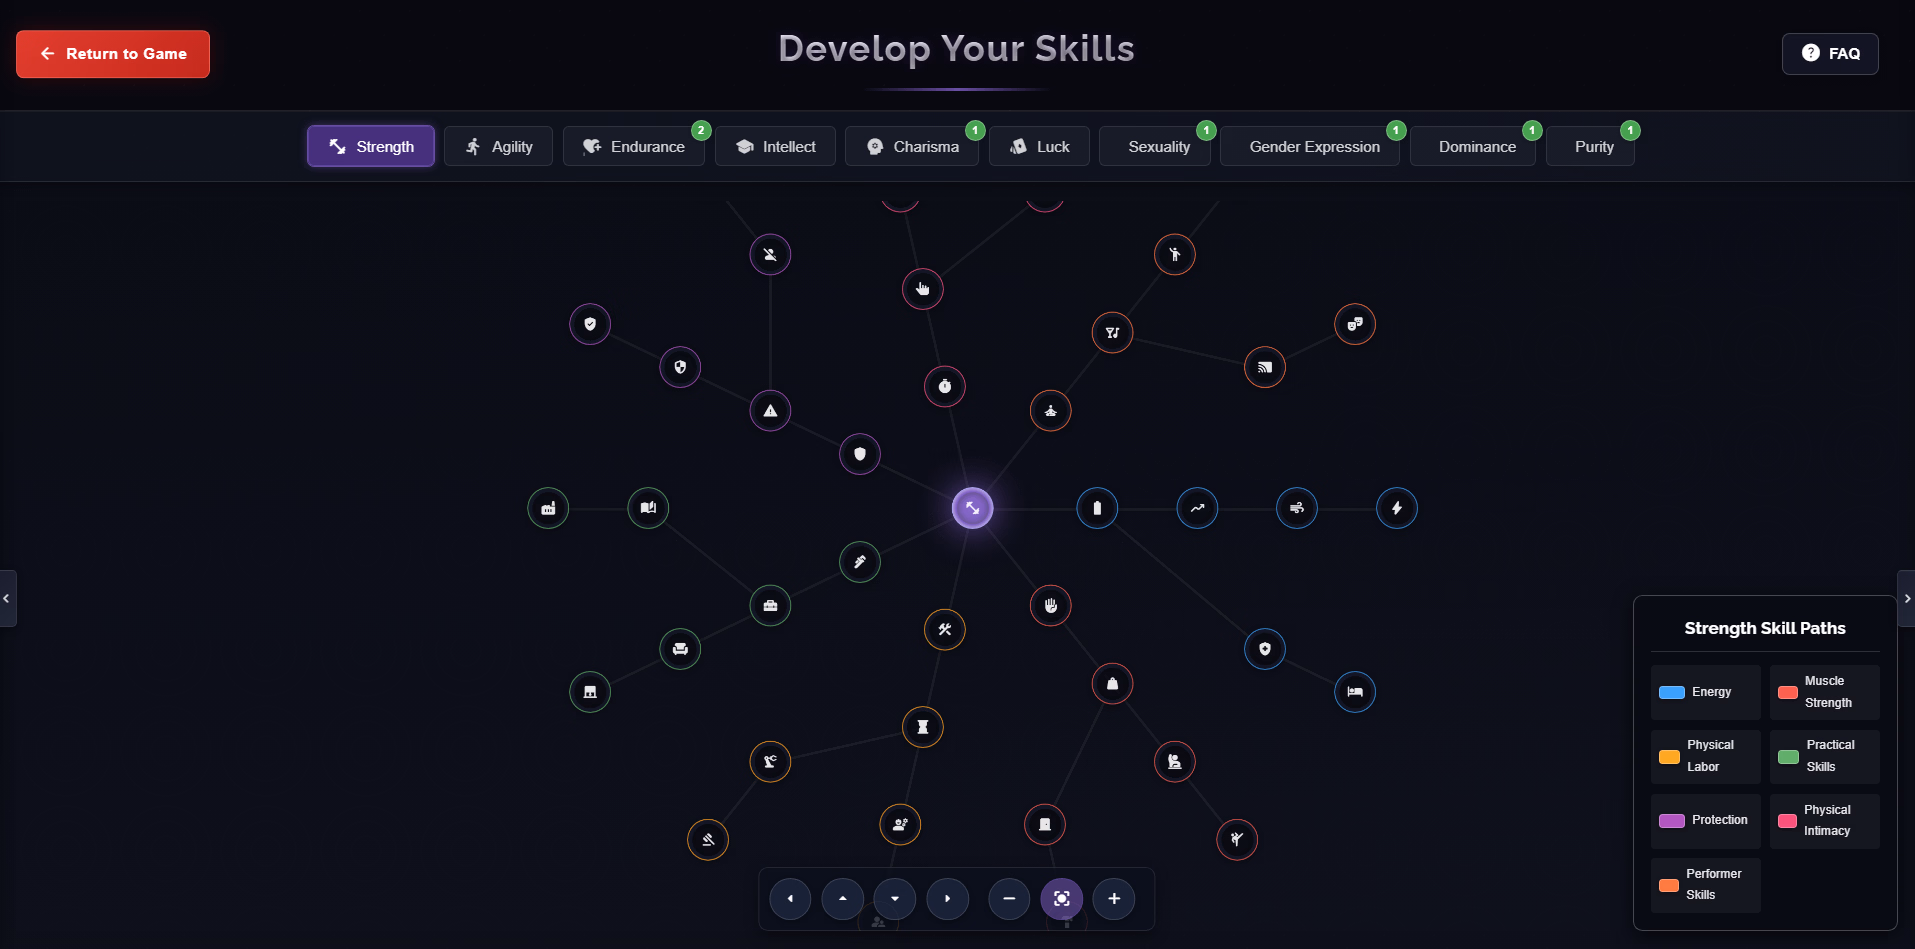Pan the skill tree up
1915x949 pixels.
843,898
